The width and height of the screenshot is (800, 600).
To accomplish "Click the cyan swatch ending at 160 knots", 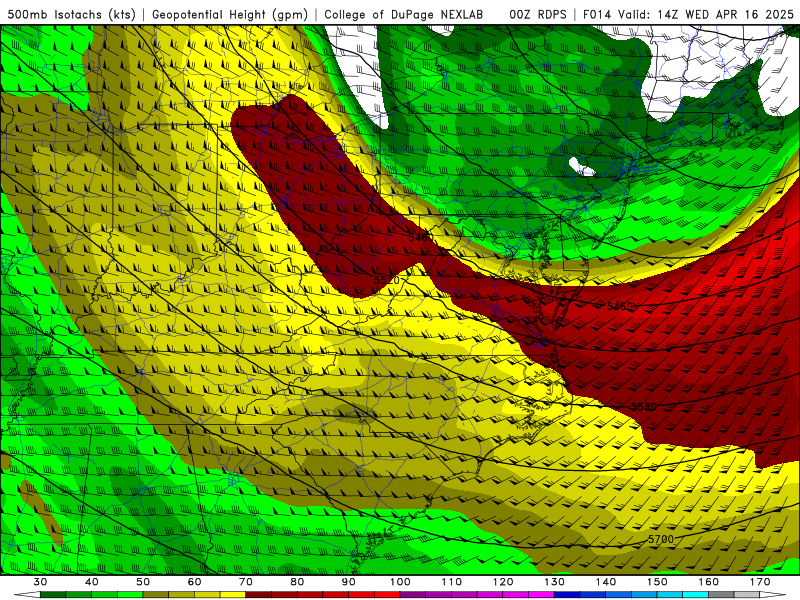I will (x=695, y=595).
